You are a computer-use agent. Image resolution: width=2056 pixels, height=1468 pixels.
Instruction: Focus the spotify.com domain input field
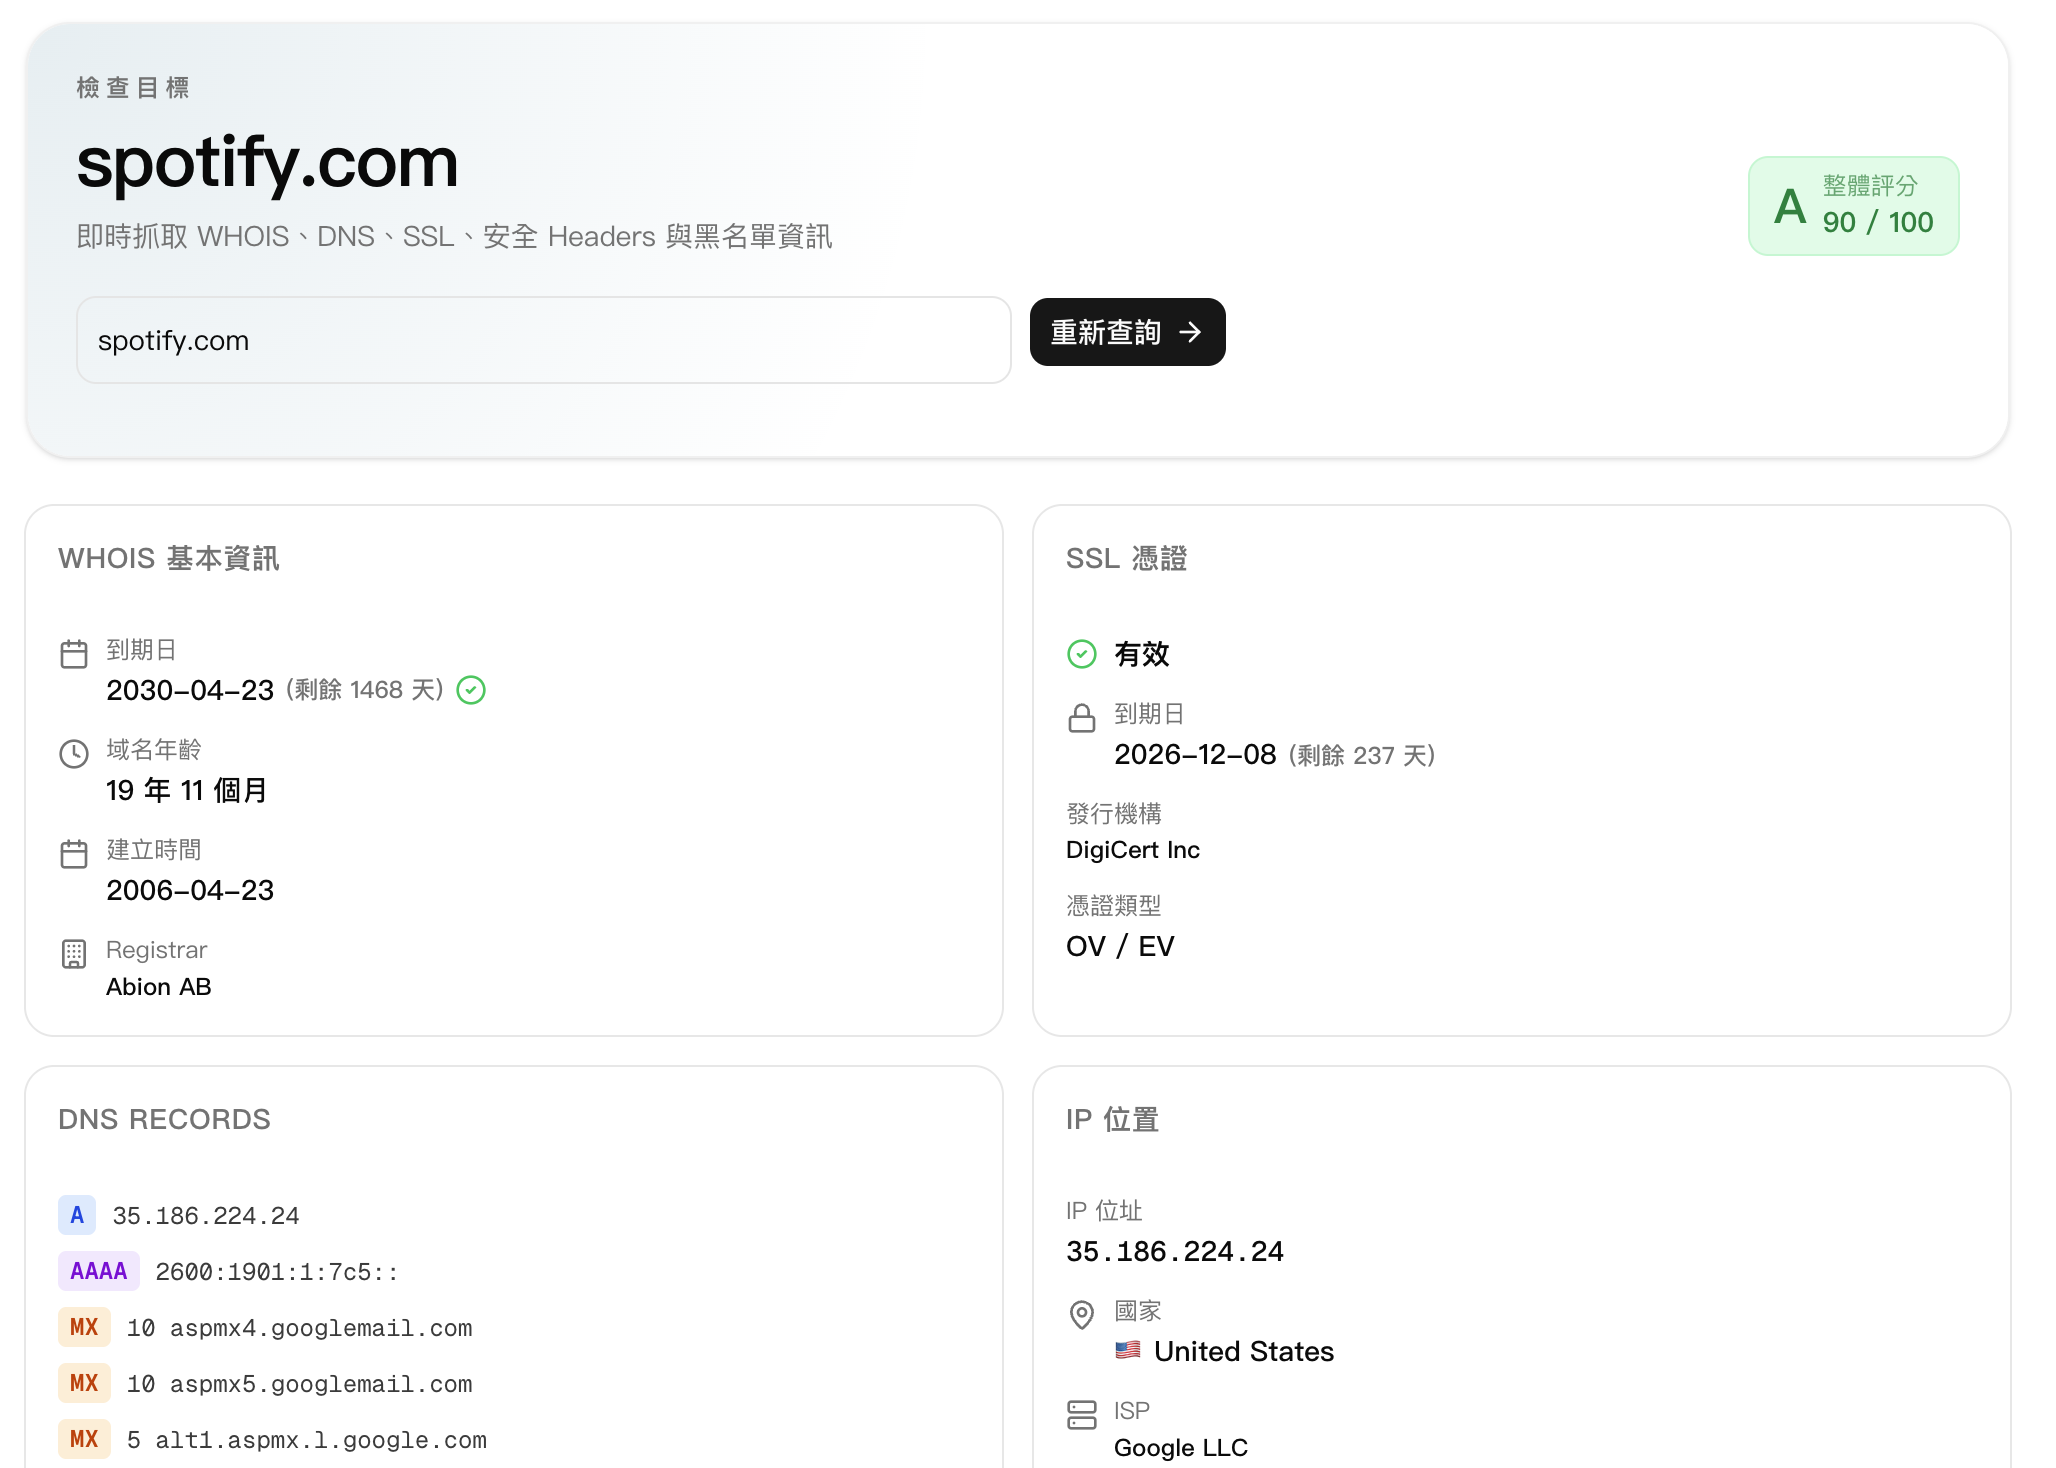click(x=544, y=340)
